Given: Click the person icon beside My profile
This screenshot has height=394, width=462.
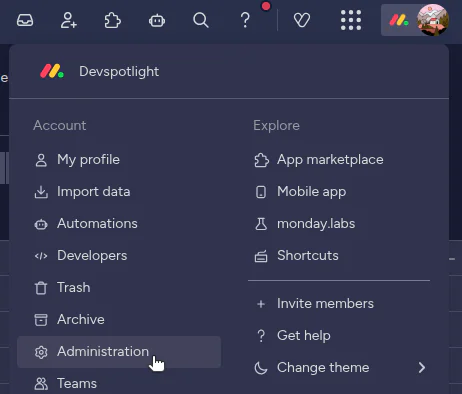Looking at the screenshot, I should pyautogui.click(x=41, y=160).
